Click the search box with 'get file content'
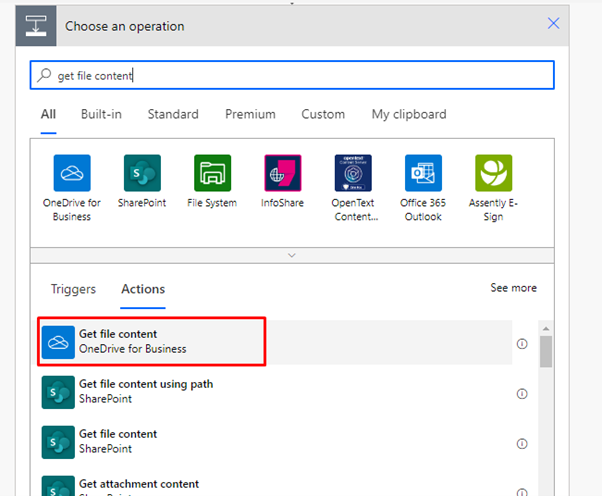602x496 pixels. click(x=292, y=75)
